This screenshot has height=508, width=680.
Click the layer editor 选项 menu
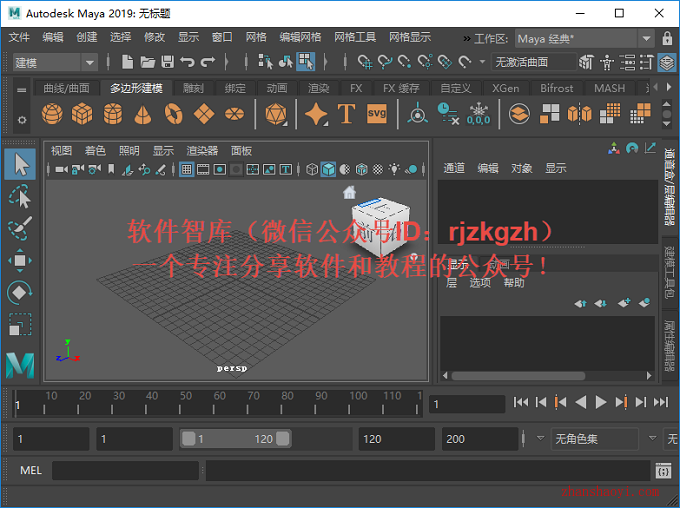point(480,283)
